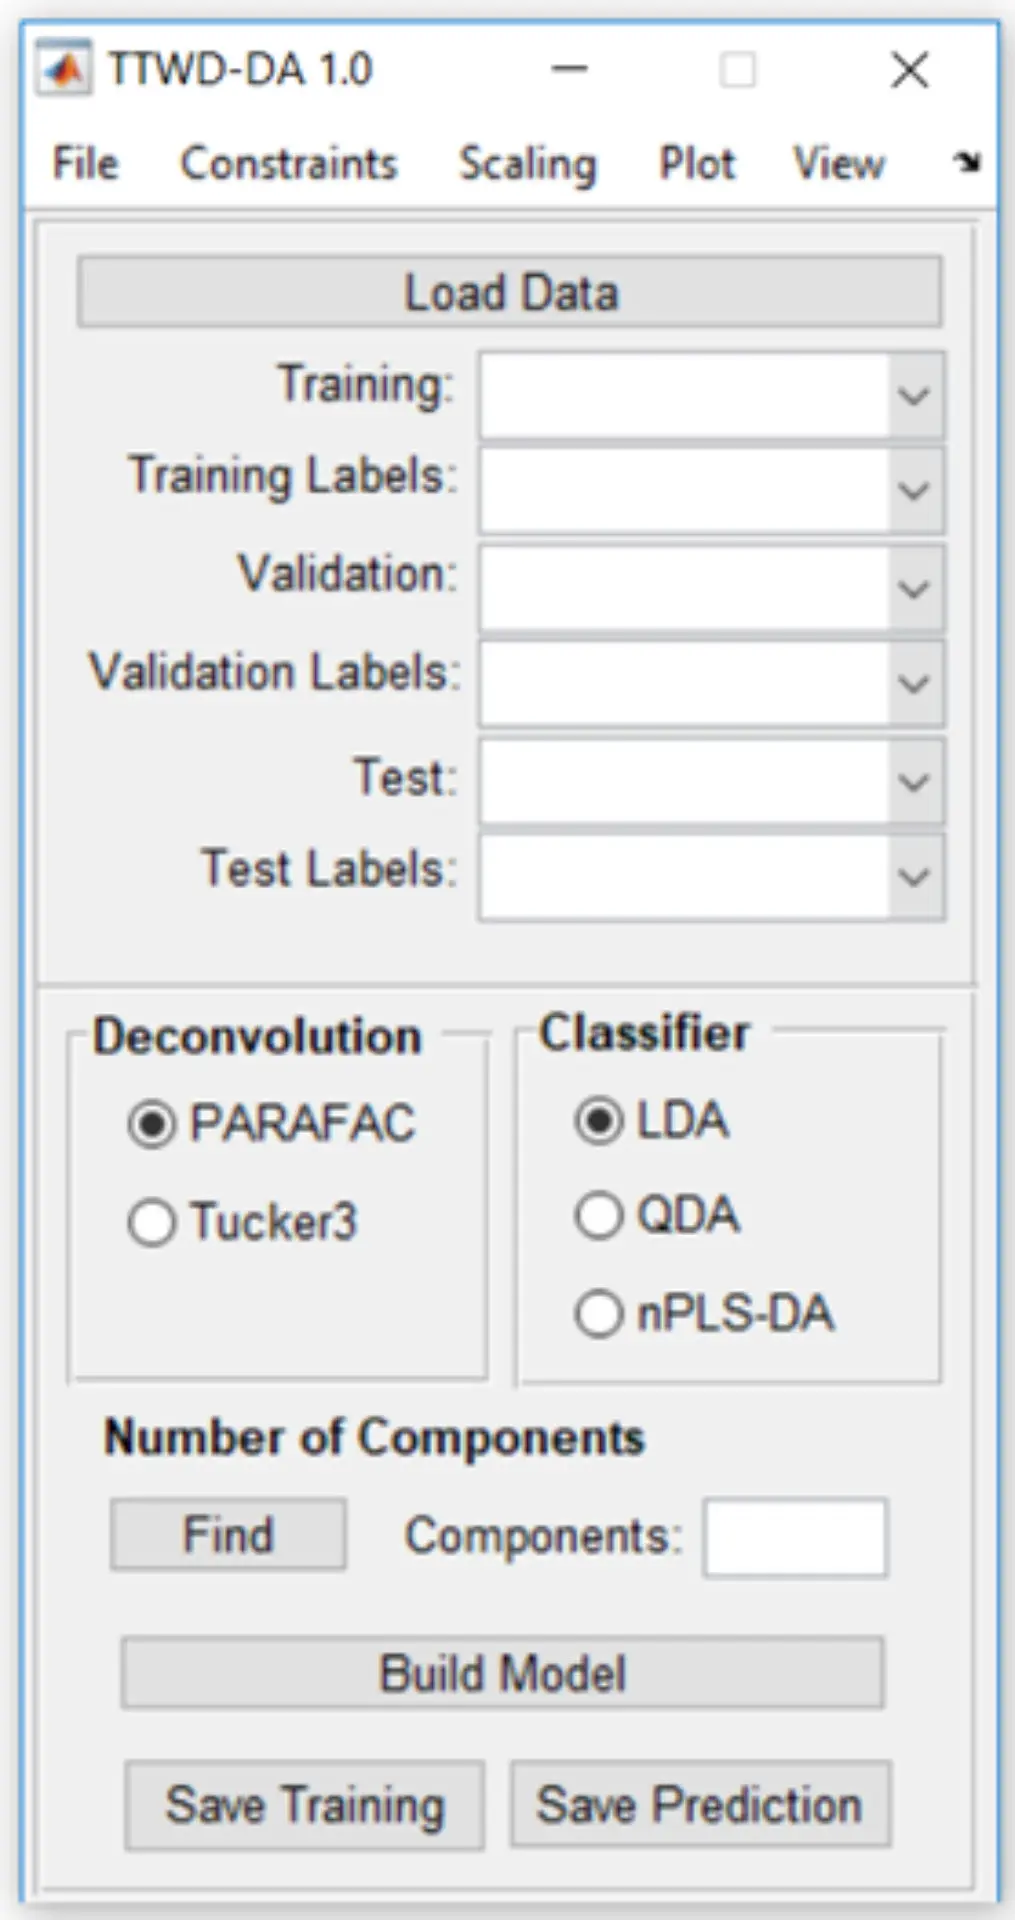The height and width of the screenshot is (1920, 1015).
Task: Choose the nPLS-DA classifier option
Action: tap(599, 1314)
